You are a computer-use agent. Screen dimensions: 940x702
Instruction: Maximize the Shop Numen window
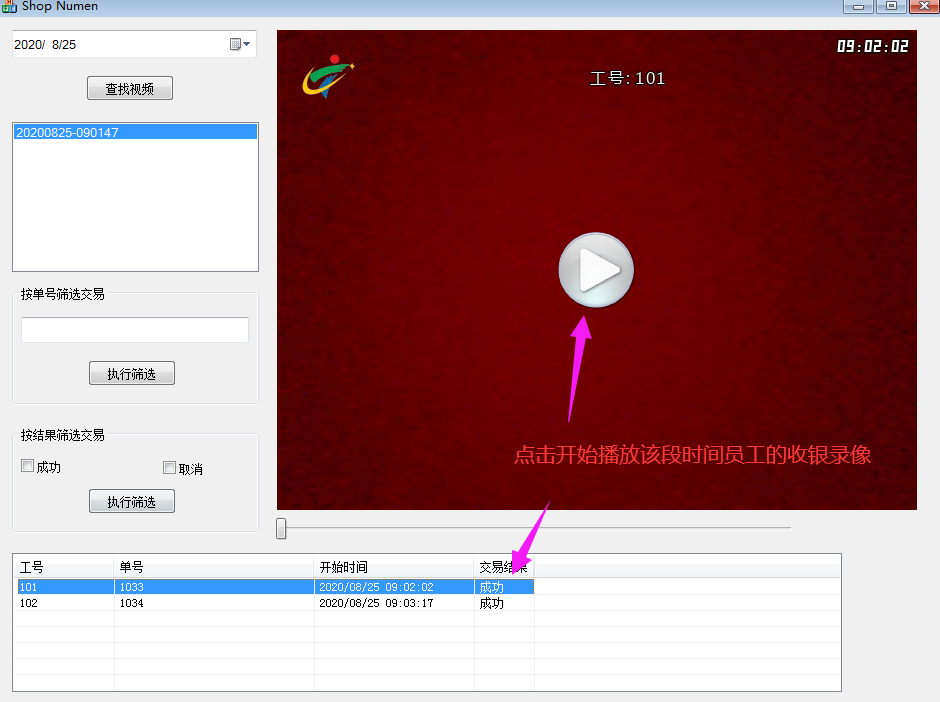click(891, 6)
